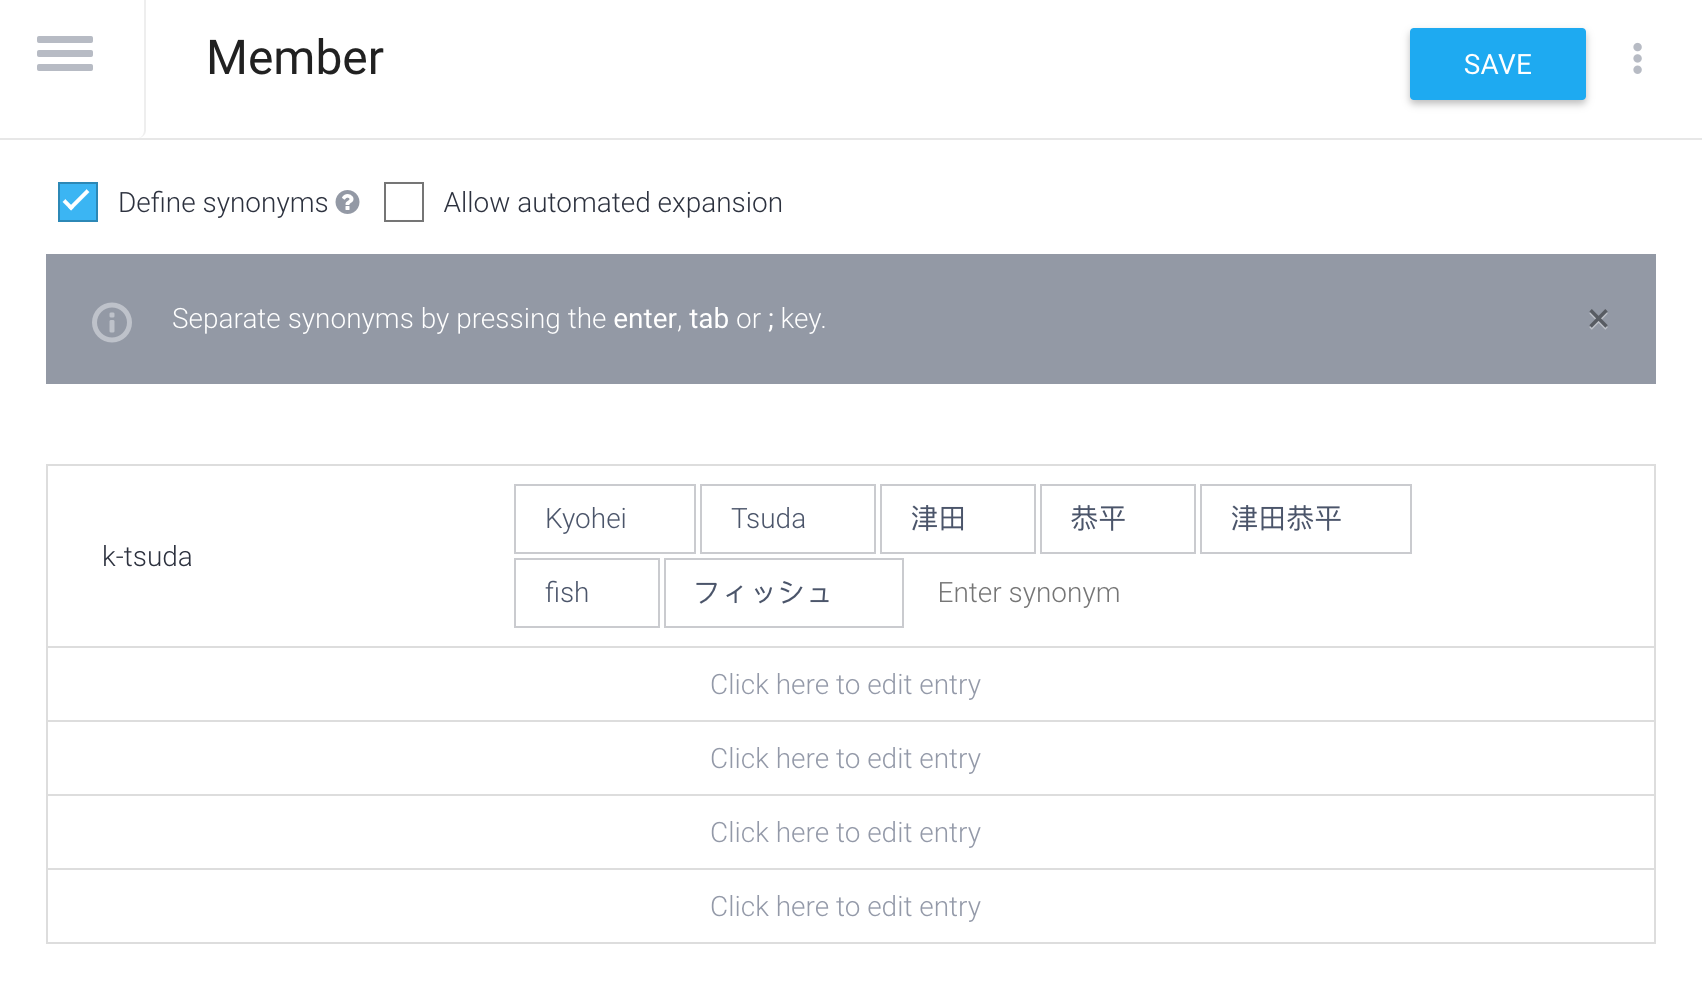Select the 津田 synonym chip
The height and width of the screenshot is (992, 1702).
(958, 519)
